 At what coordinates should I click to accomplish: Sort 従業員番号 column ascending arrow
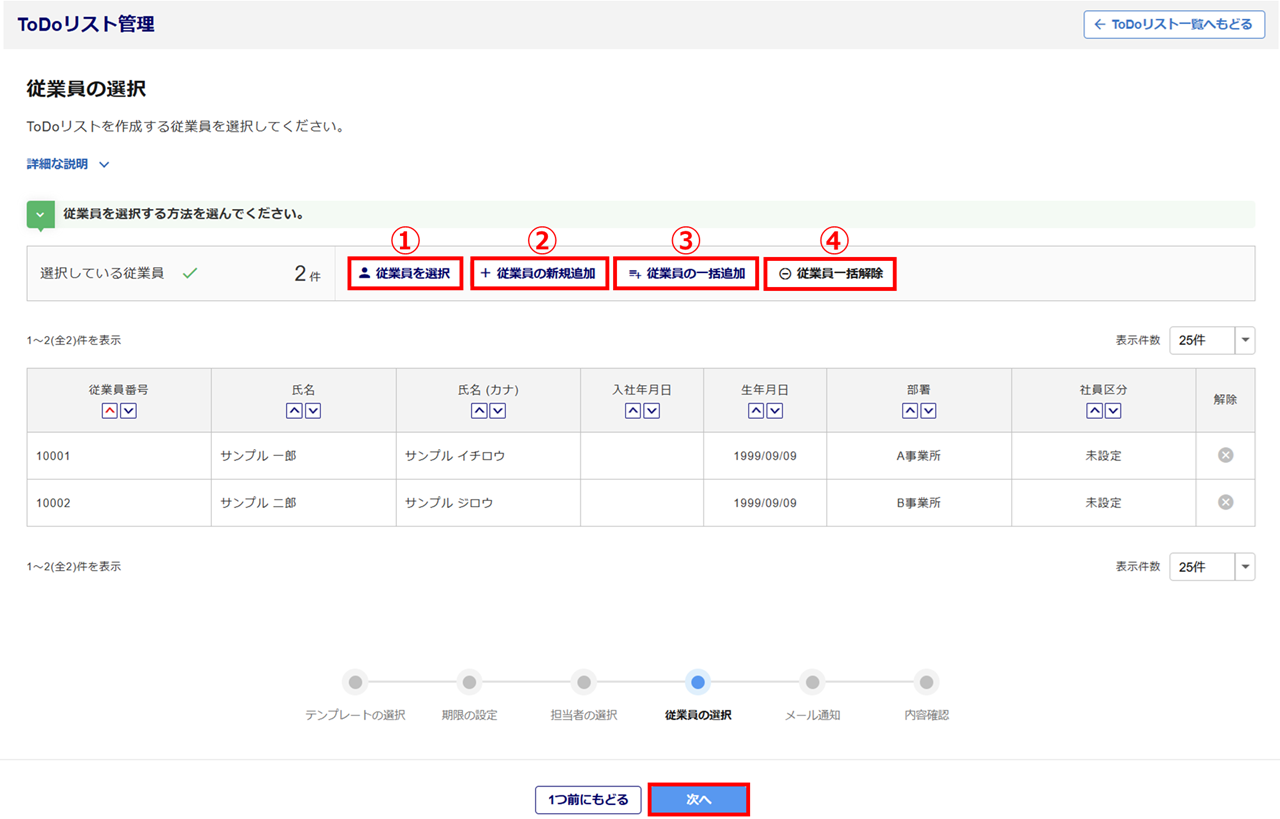110,411
